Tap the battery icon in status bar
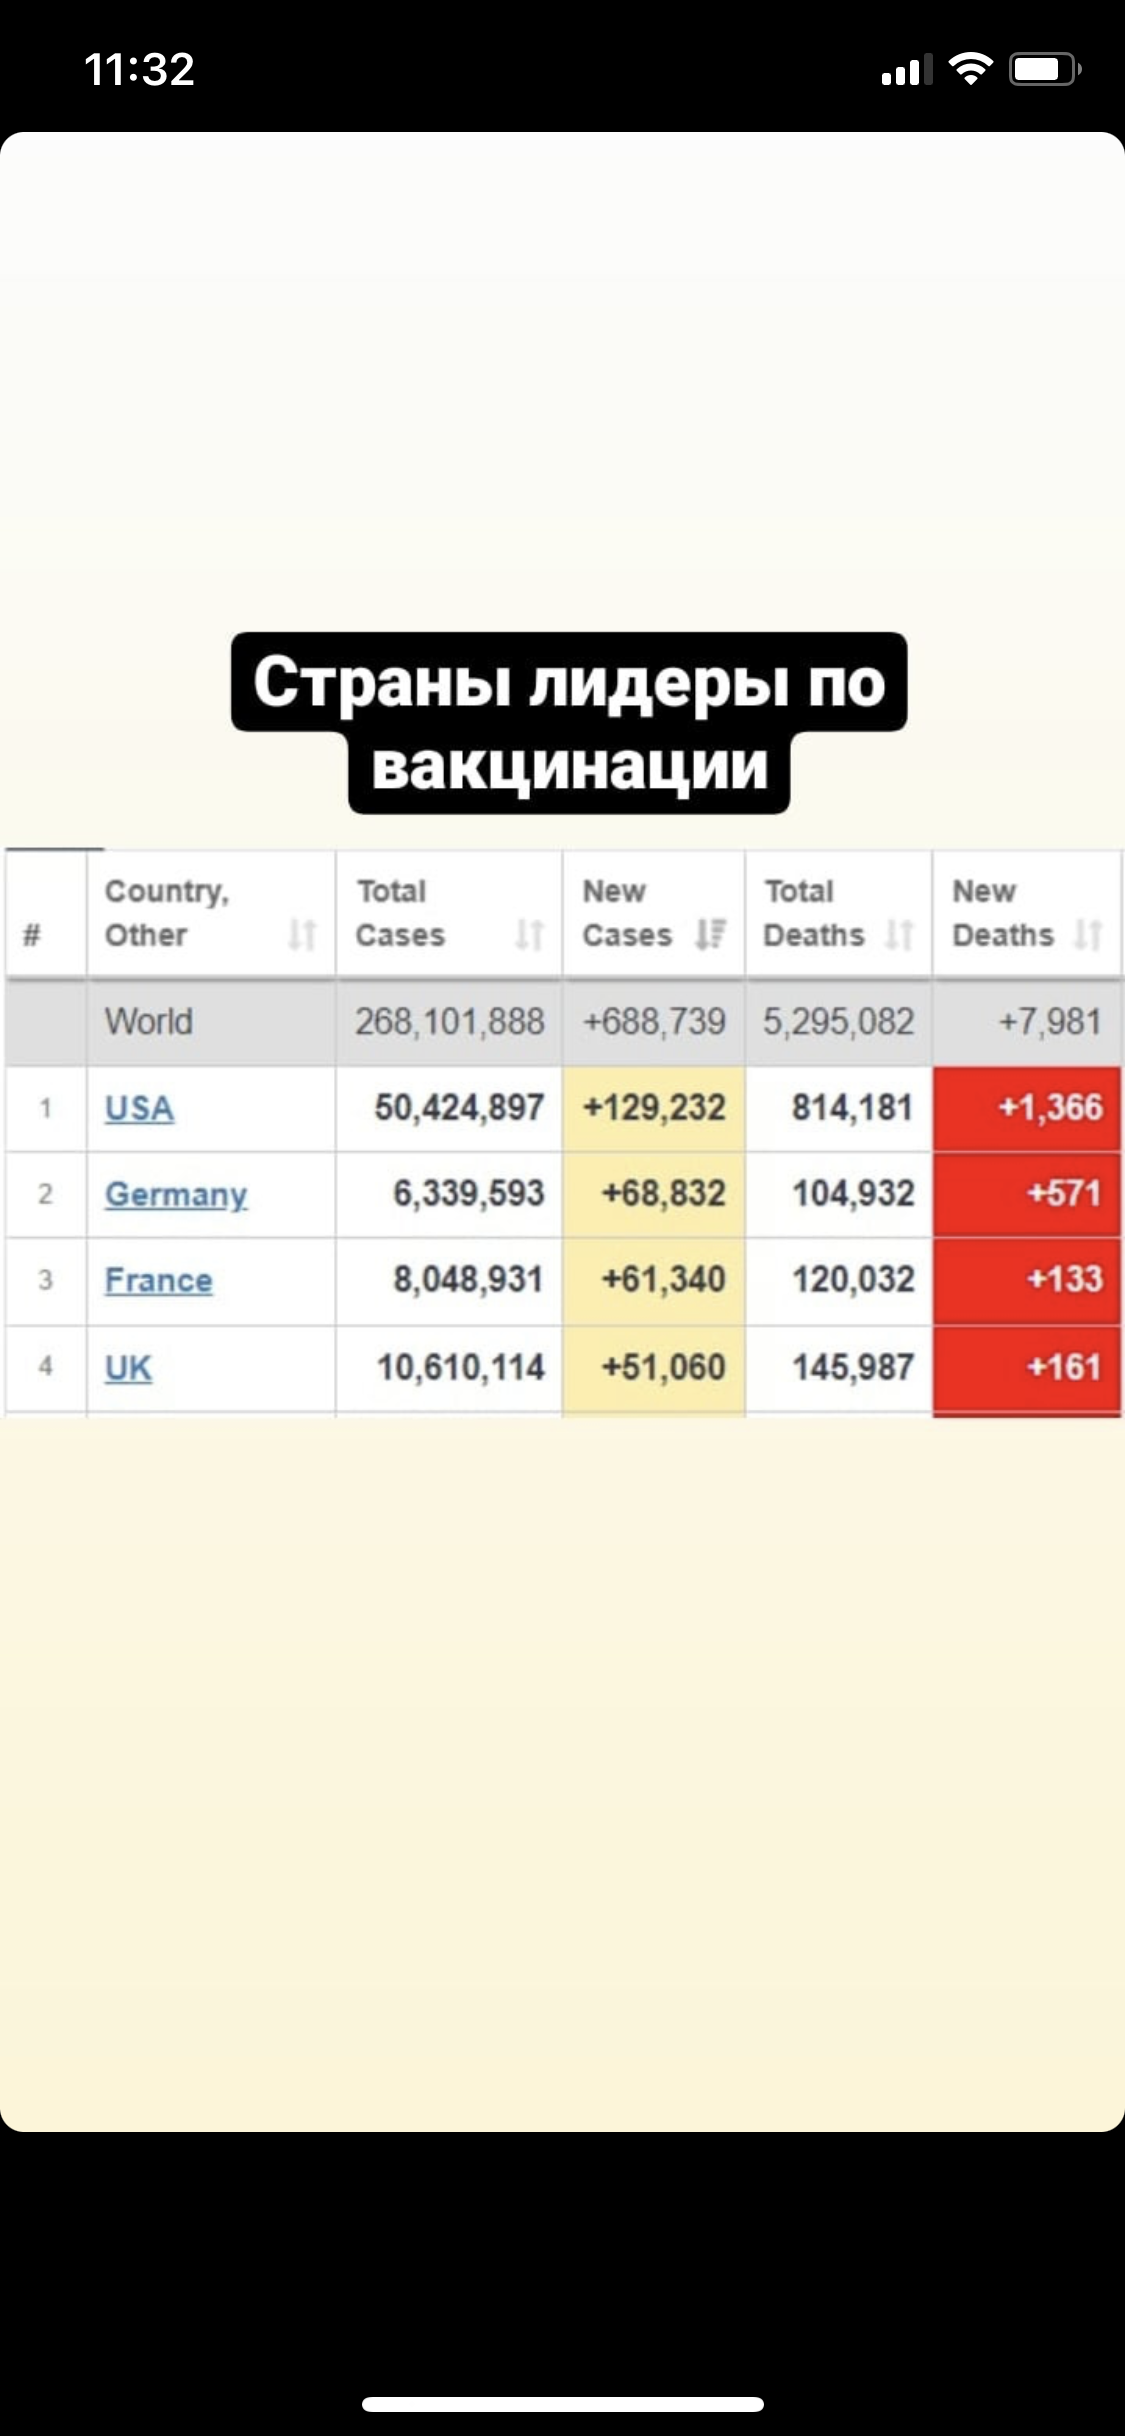This screenshot has width=1125, height=2436. coord(1045,69)
